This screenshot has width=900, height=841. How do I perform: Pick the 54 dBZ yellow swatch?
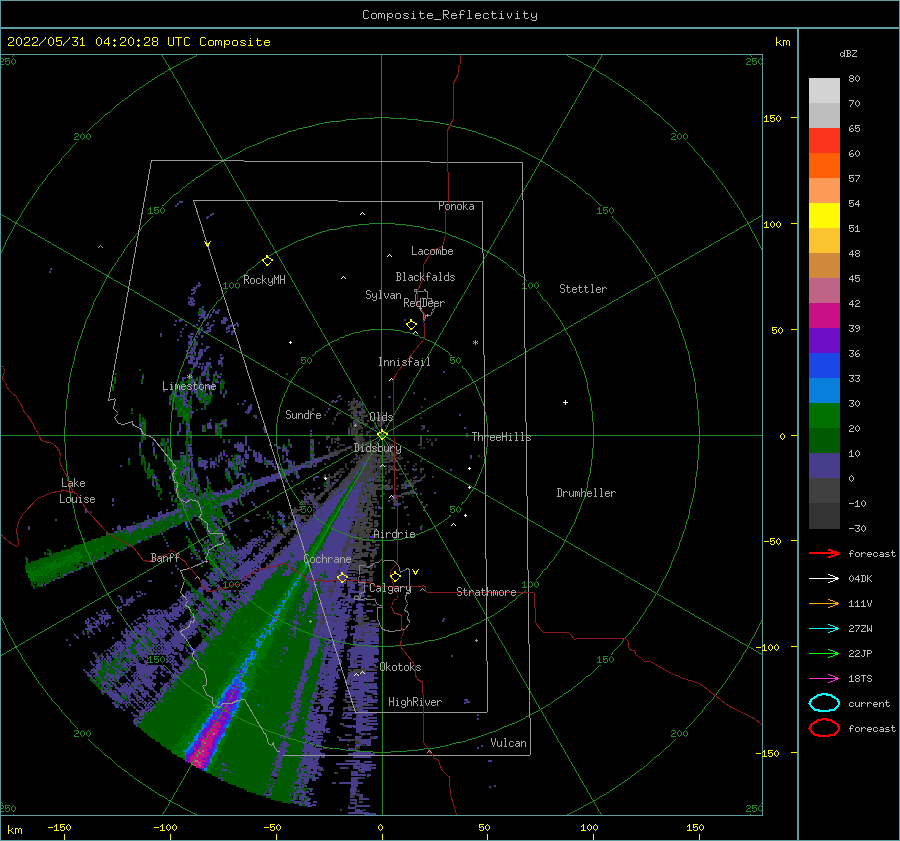[x=824, y=215]
